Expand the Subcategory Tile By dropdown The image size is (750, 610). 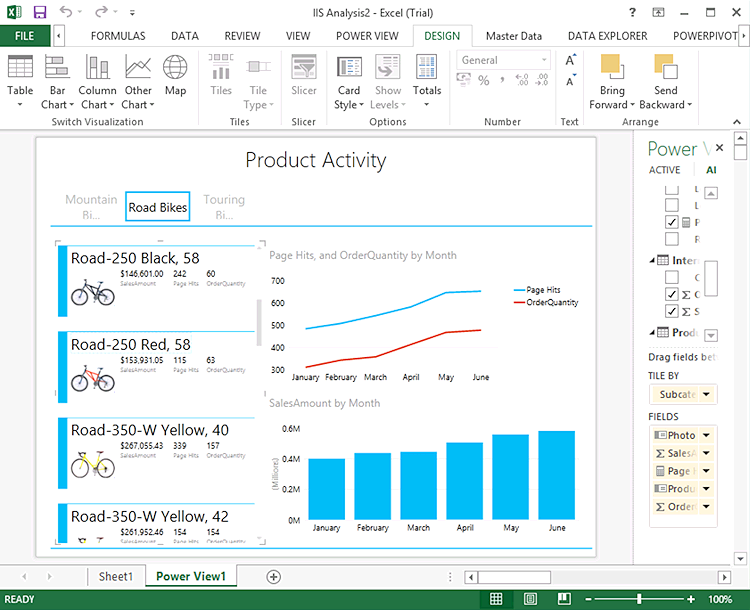point(707,394)
